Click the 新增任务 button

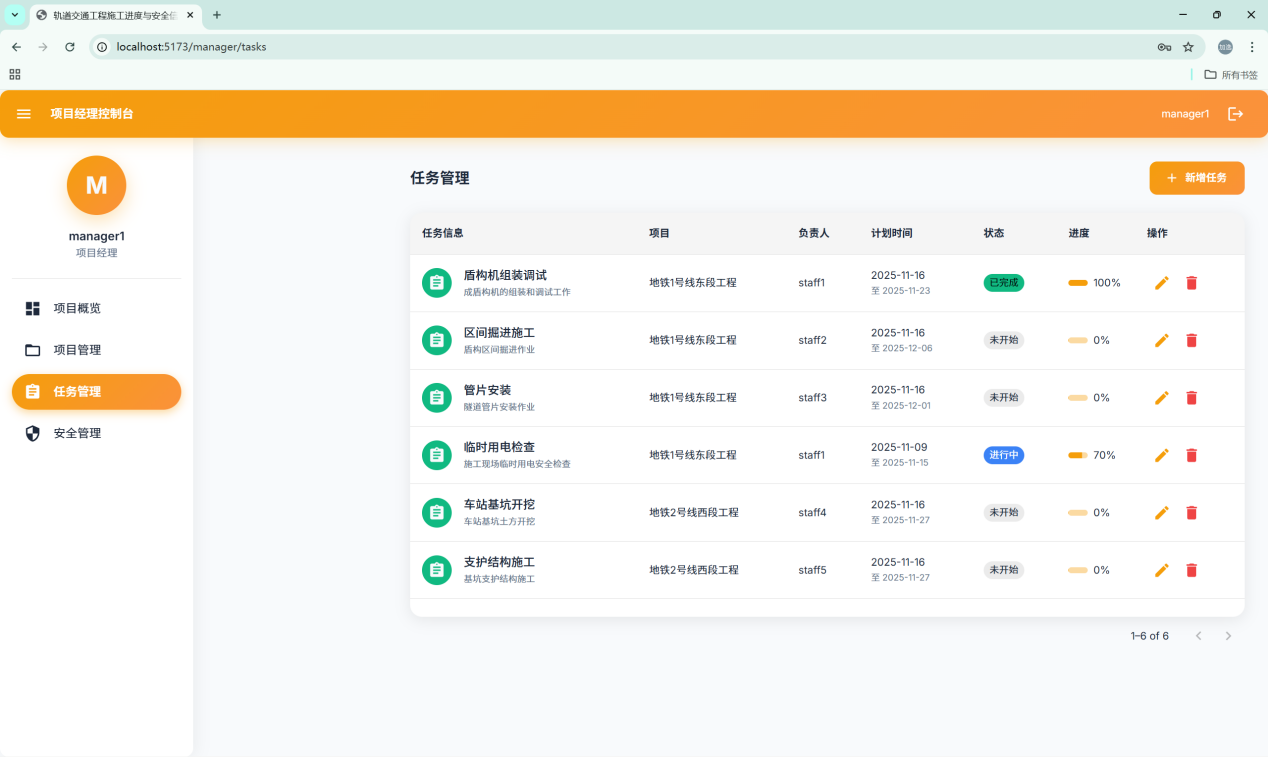coord(1196,177)
